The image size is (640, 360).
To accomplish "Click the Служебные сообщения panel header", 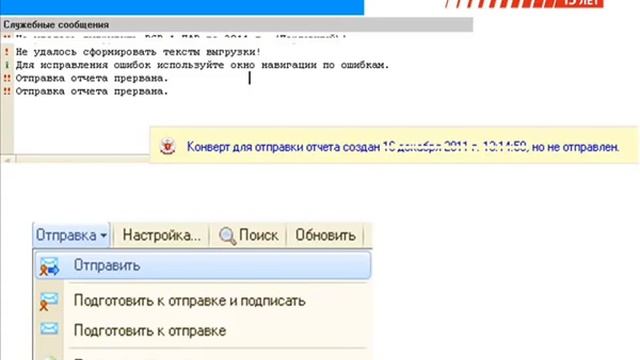I will (x=236, y=24).
